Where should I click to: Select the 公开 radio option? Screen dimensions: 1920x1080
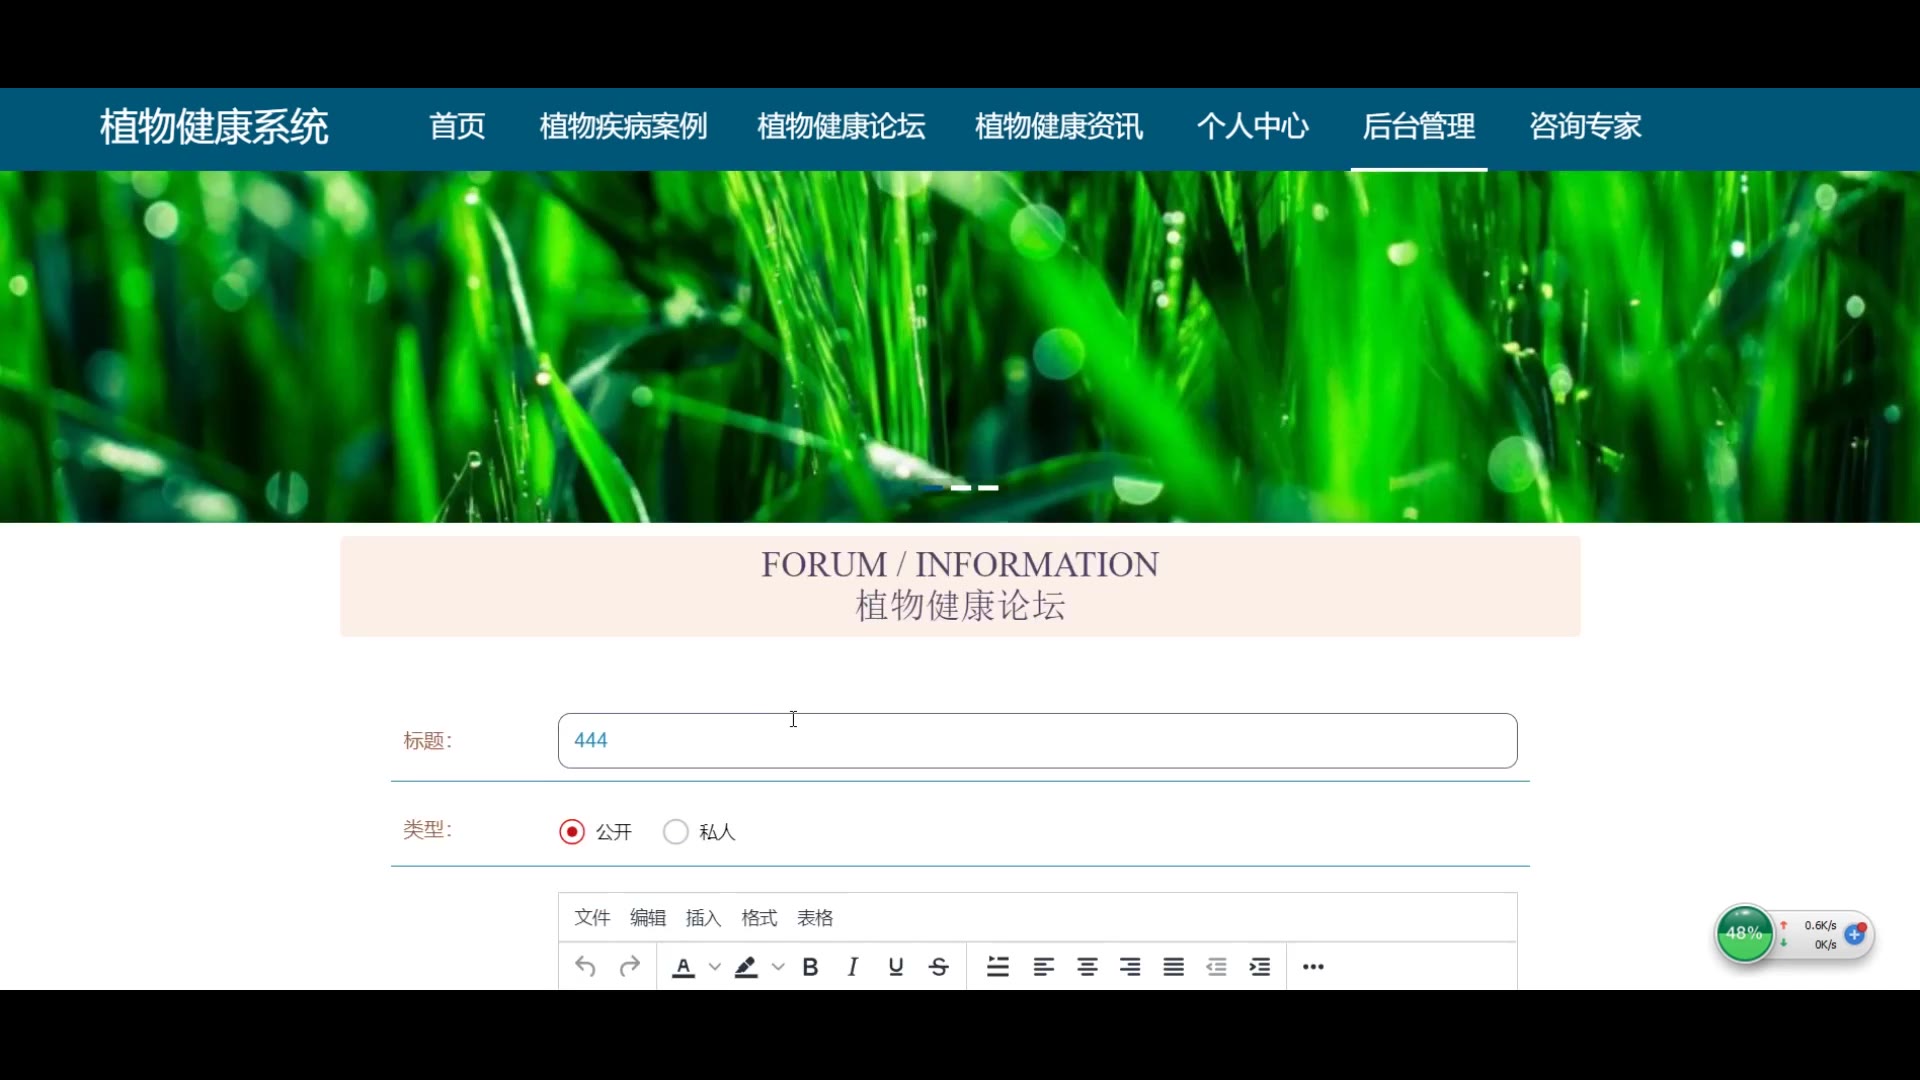pos(572,832)
